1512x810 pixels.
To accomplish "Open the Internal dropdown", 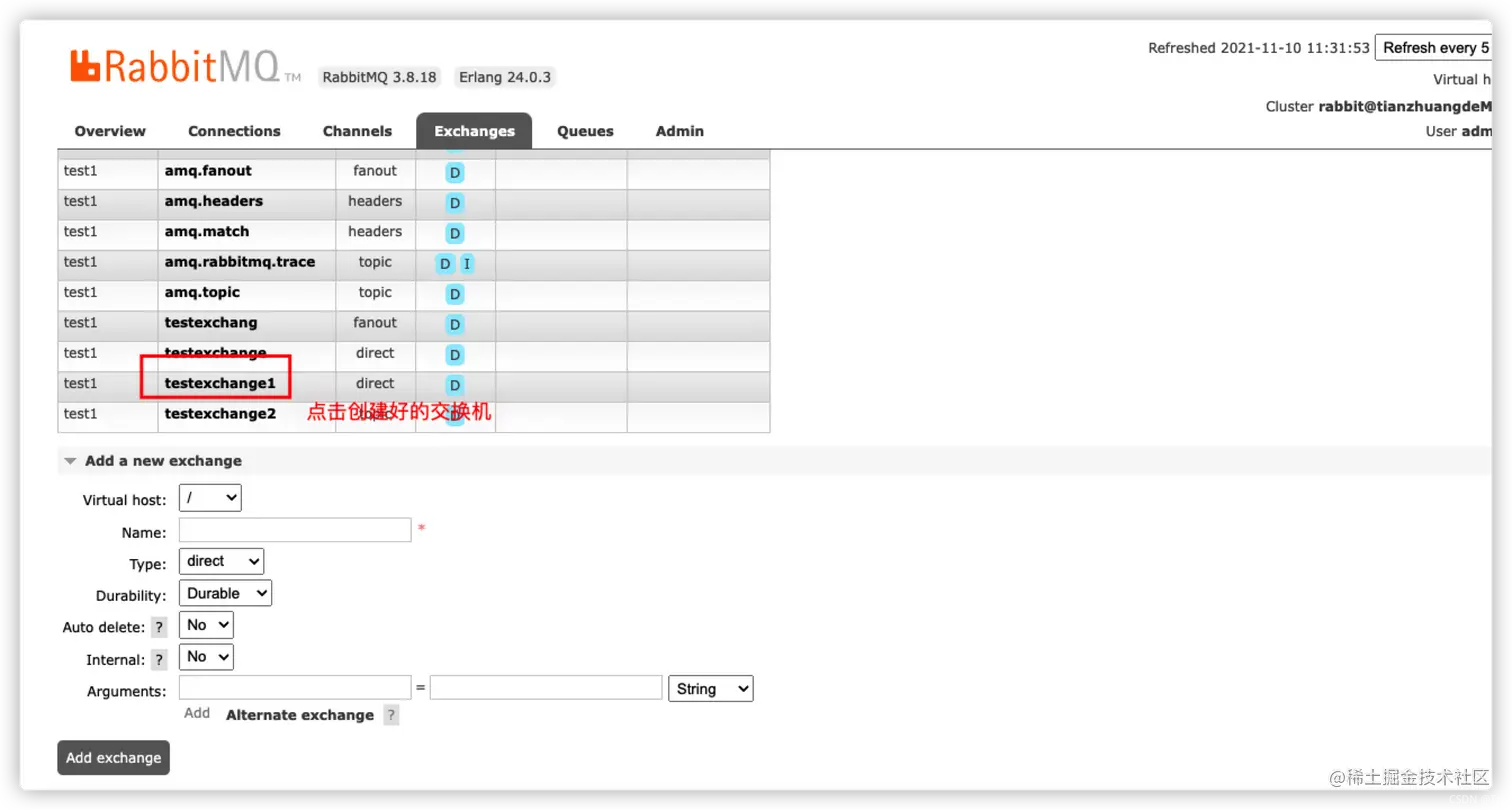I will pyautogui.click(x=206, y=657).
